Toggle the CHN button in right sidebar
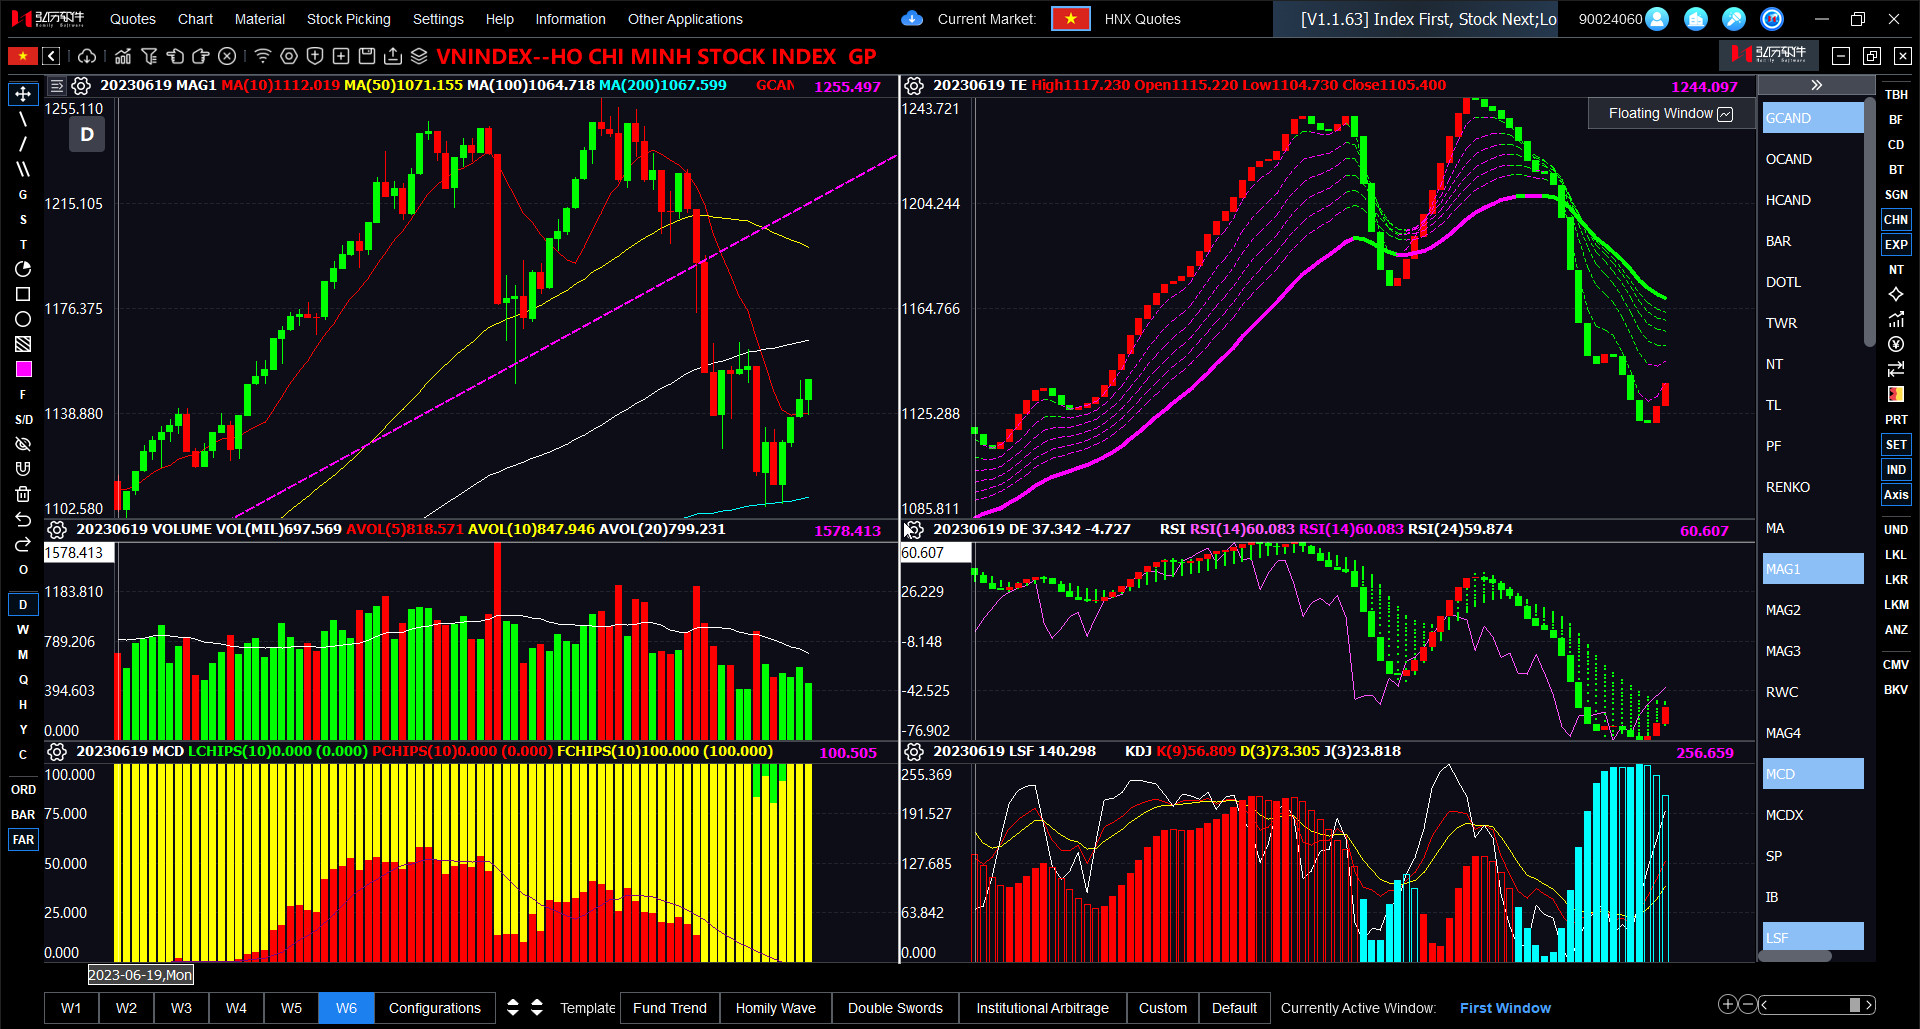1920x1029 pixels. (1895, 220)
